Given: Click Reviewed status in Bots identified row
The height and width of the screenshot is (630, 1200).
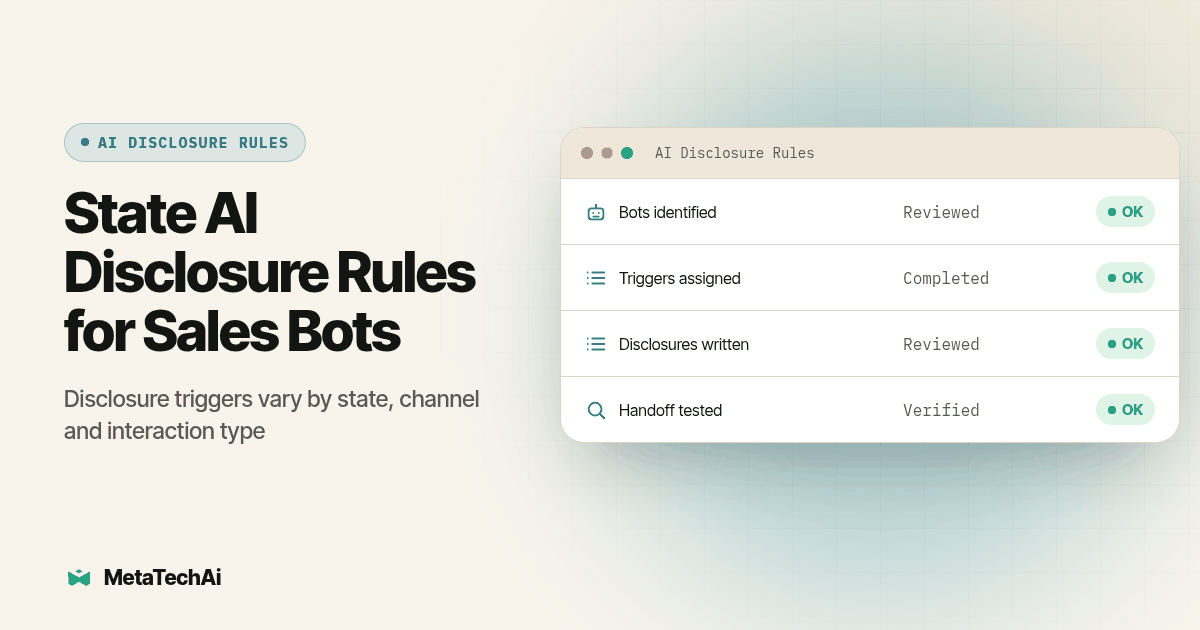Looking at the screenshot, I should point(941,212).
